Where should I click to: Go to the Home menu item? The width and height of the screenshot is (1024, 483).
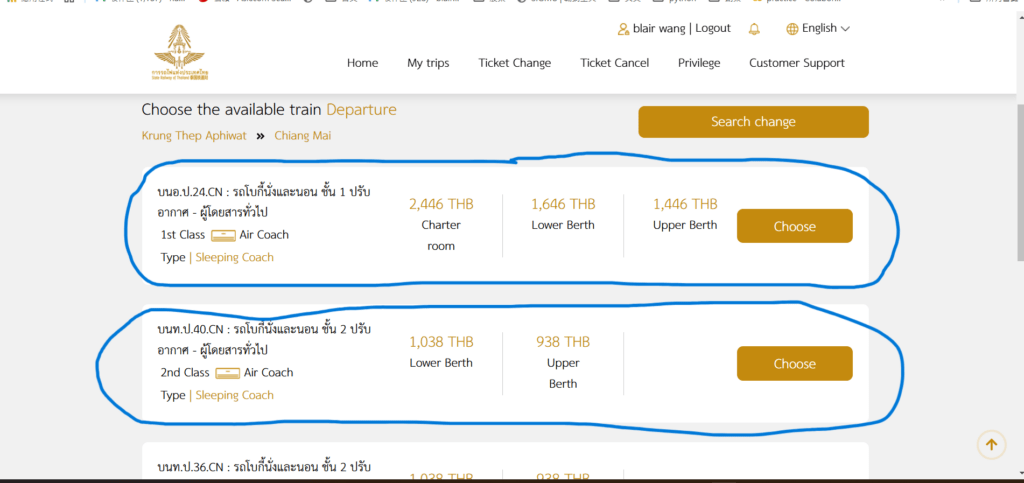click(x=362, y=63)
